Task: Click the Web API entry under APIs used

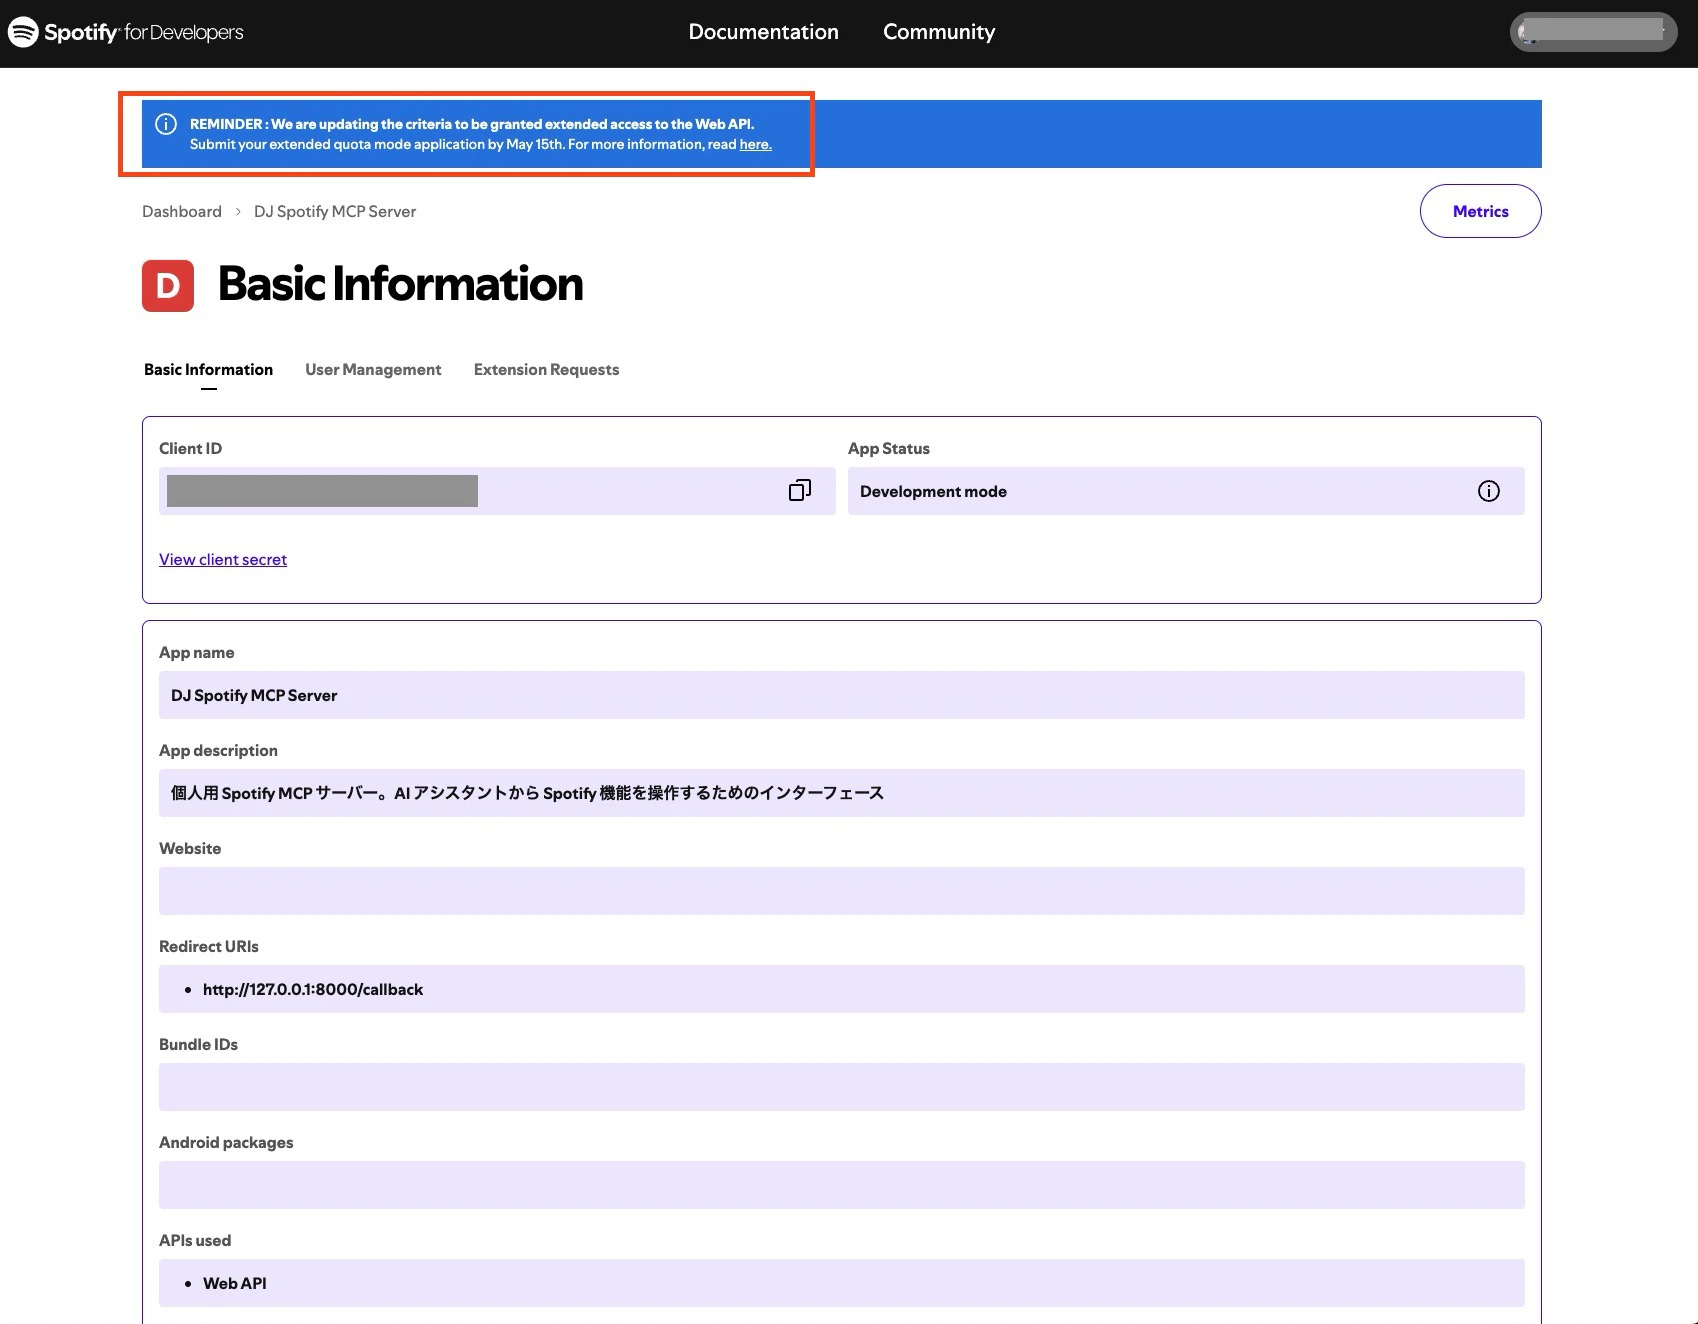Action: 235,1283
